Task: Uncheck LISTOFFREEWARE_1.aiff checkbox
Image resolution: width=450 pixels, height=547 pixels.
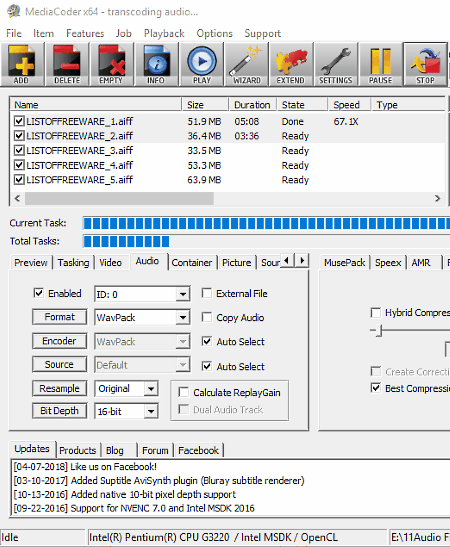Action: click(x=19, y=121)
